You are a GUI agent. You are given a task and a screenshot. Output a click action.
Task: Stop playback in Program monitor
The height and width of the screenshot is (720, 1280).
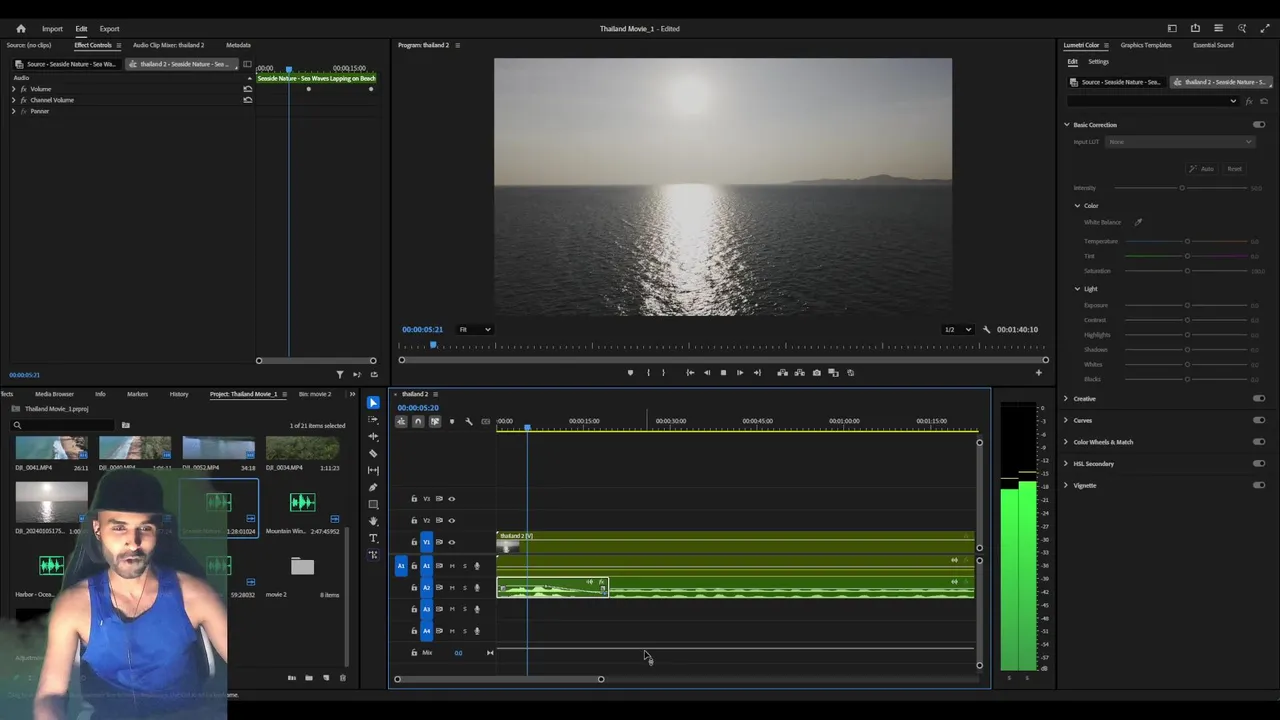pos(723,373)
